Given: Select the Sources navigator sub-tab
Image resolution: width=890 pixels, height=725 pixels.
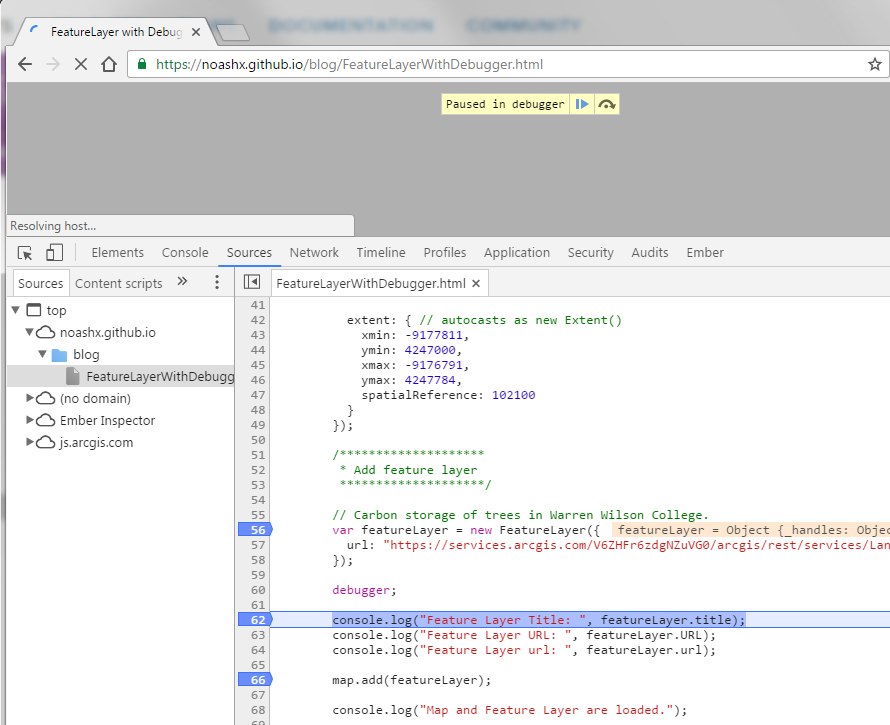Looking at the screenshot, I should (40, 283).
